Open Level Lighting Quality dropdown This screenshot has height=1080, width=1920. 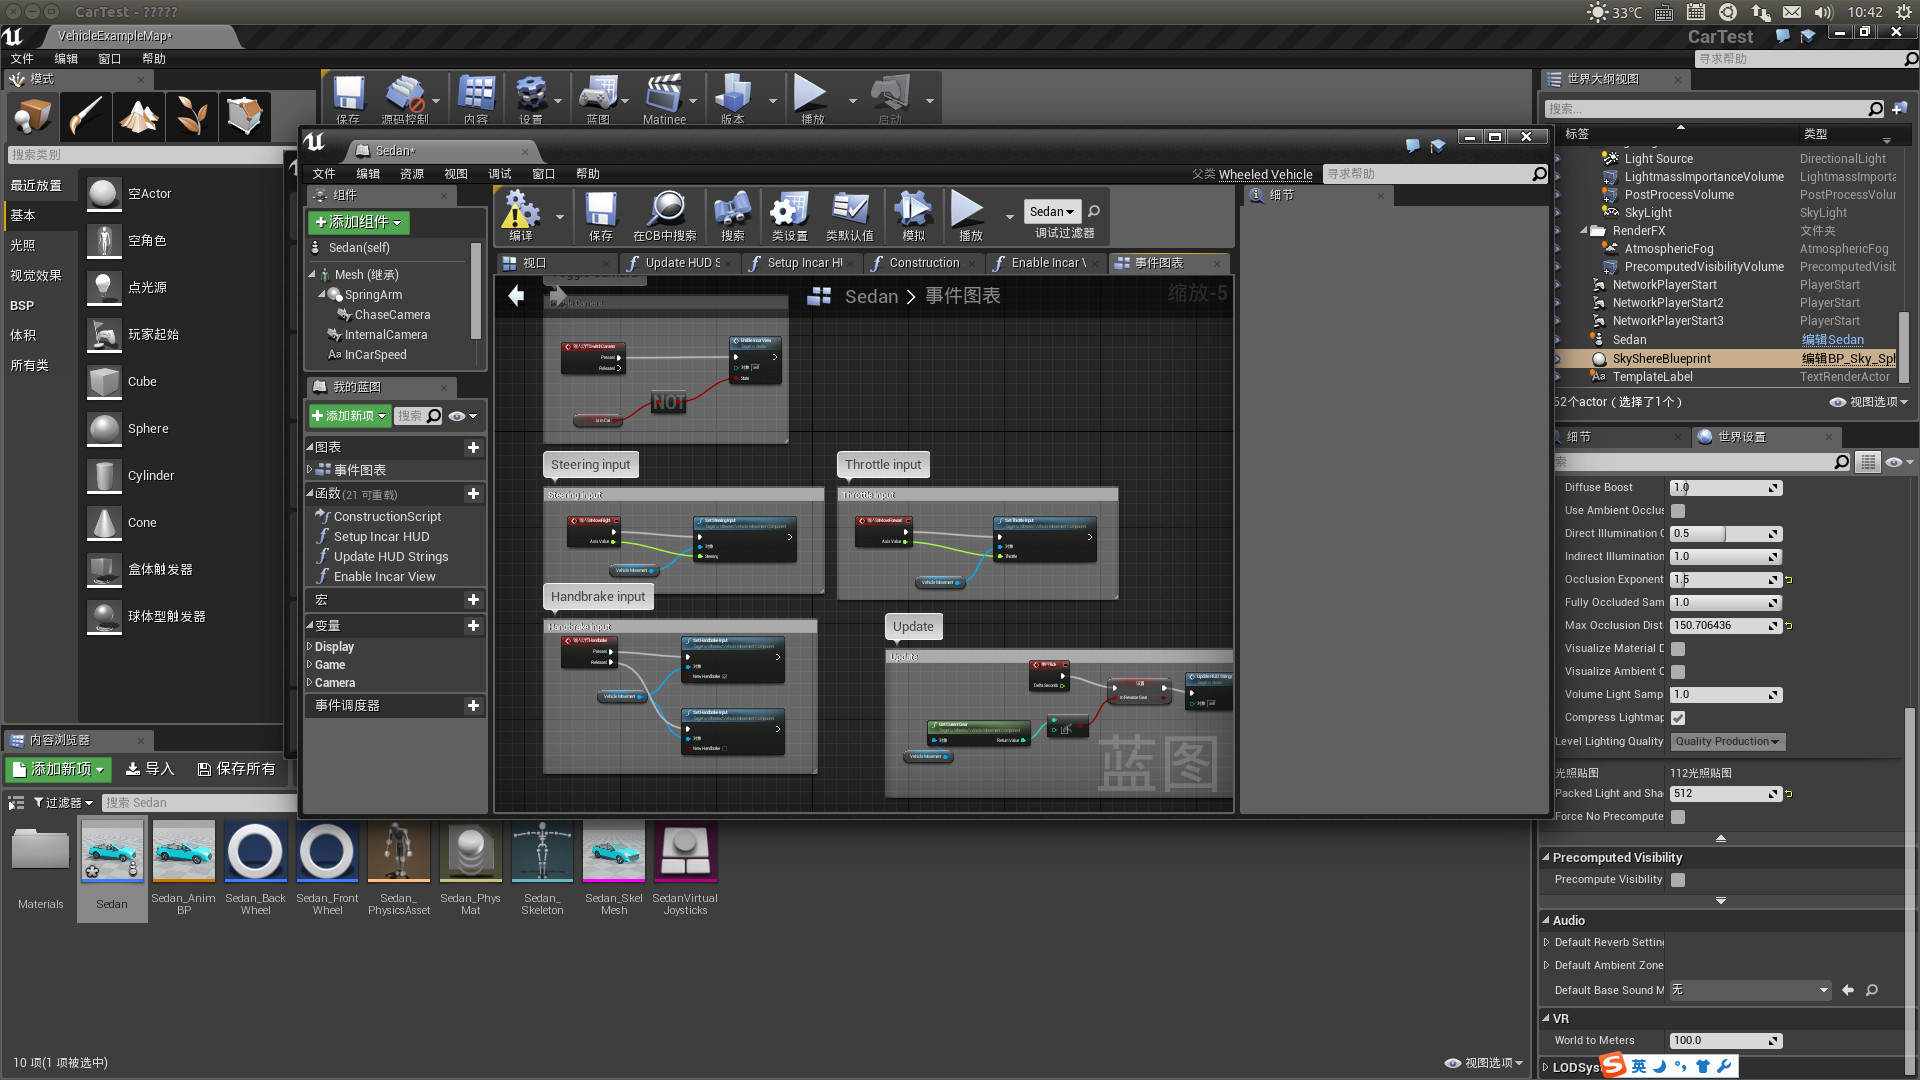coord(1727,742)
